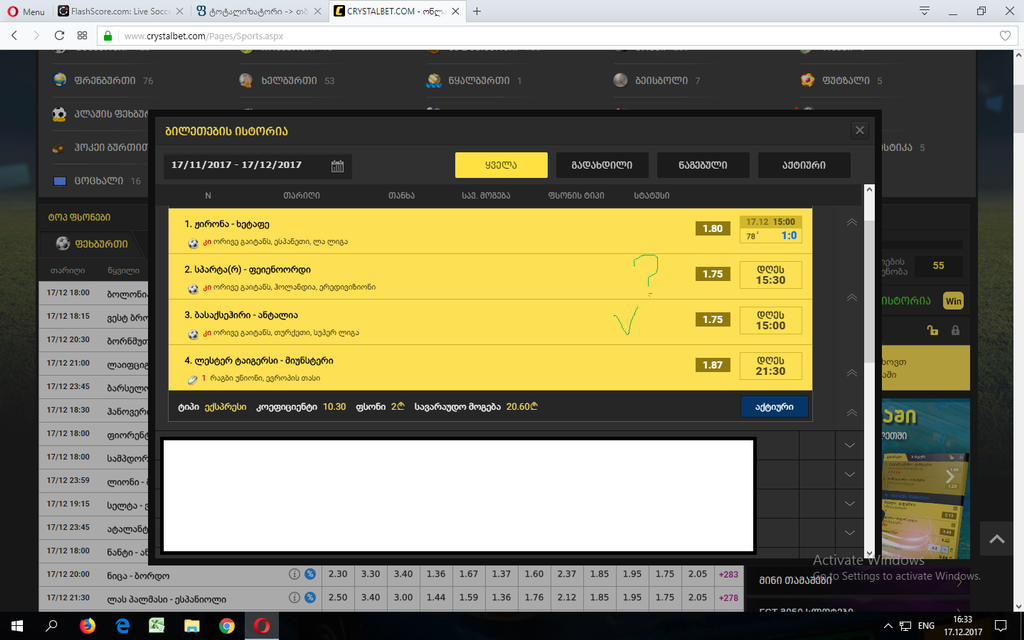Open the ცოცხალი live category
Screen dimensions: 1024x640
tap(97, 181)
